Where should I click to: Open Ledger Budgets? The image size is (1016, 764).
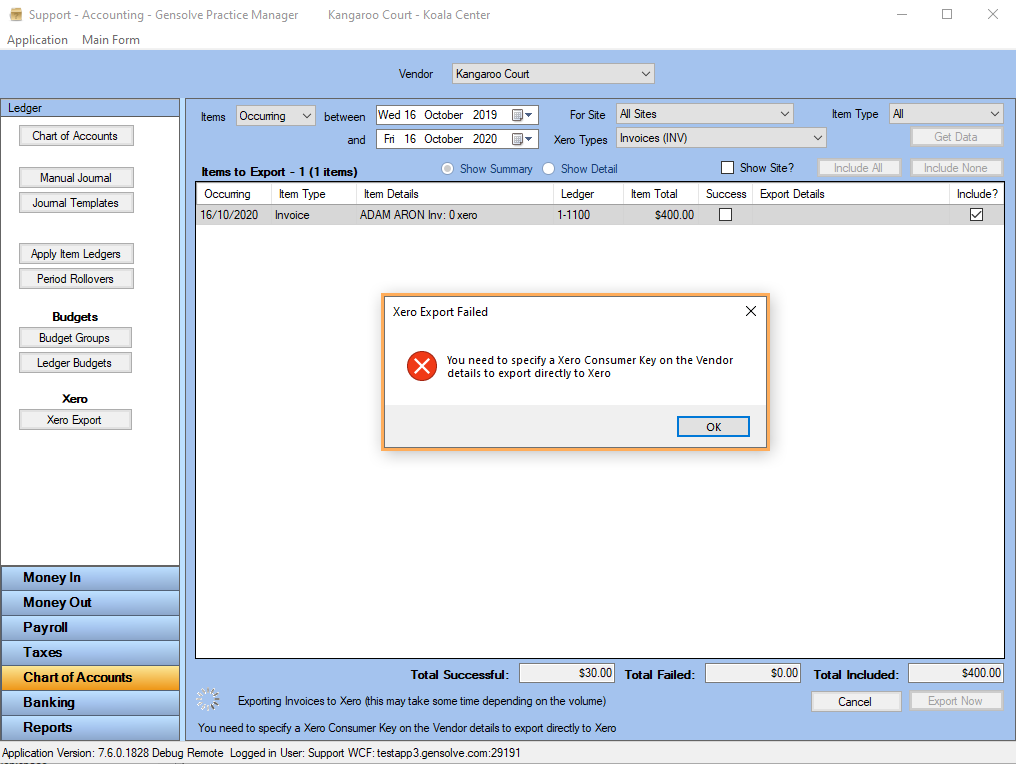(x=75, y=363)
